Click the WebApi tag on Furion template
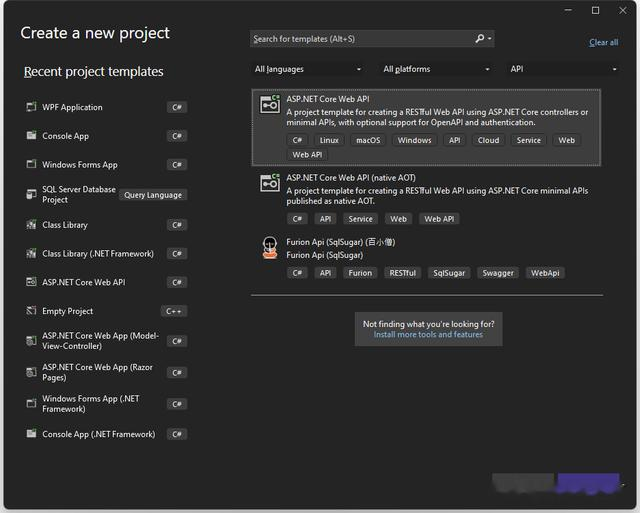This screenshot has height=513, width=640. tap(545, 273)
